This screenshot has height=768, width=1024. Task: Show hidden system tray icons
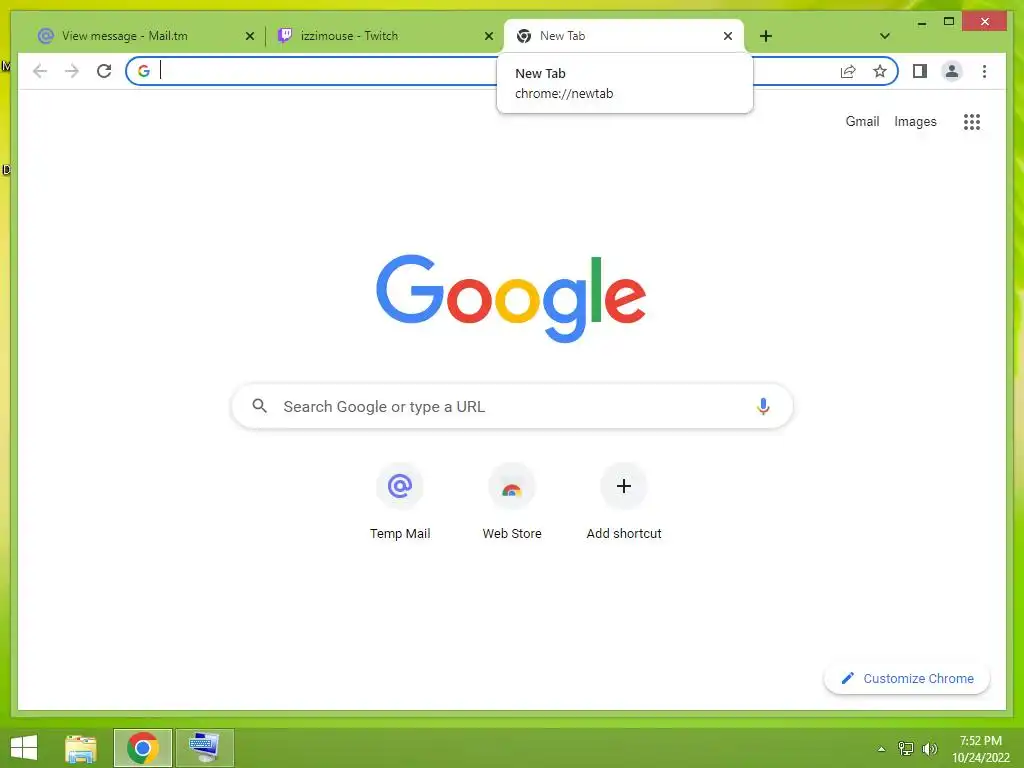click(x=882, y=748)
